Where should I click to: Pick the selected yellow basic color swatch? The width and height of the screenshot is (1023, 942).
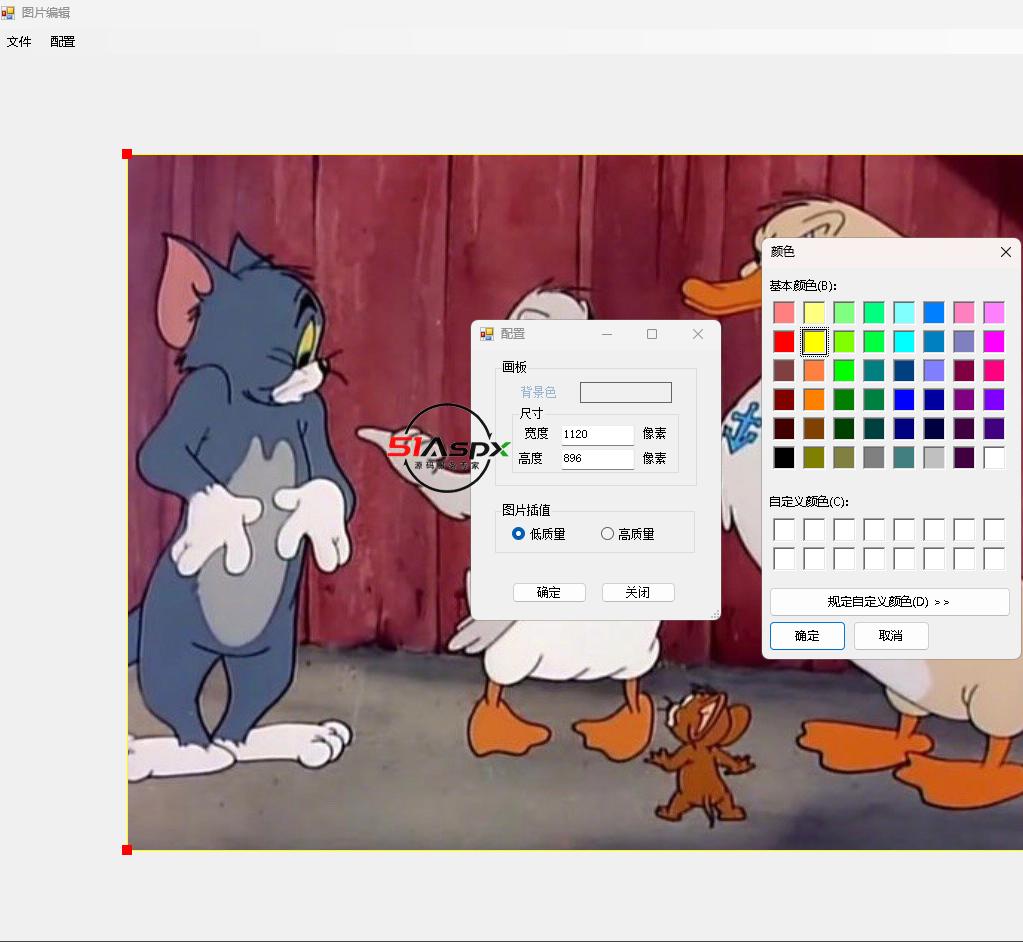814,341
